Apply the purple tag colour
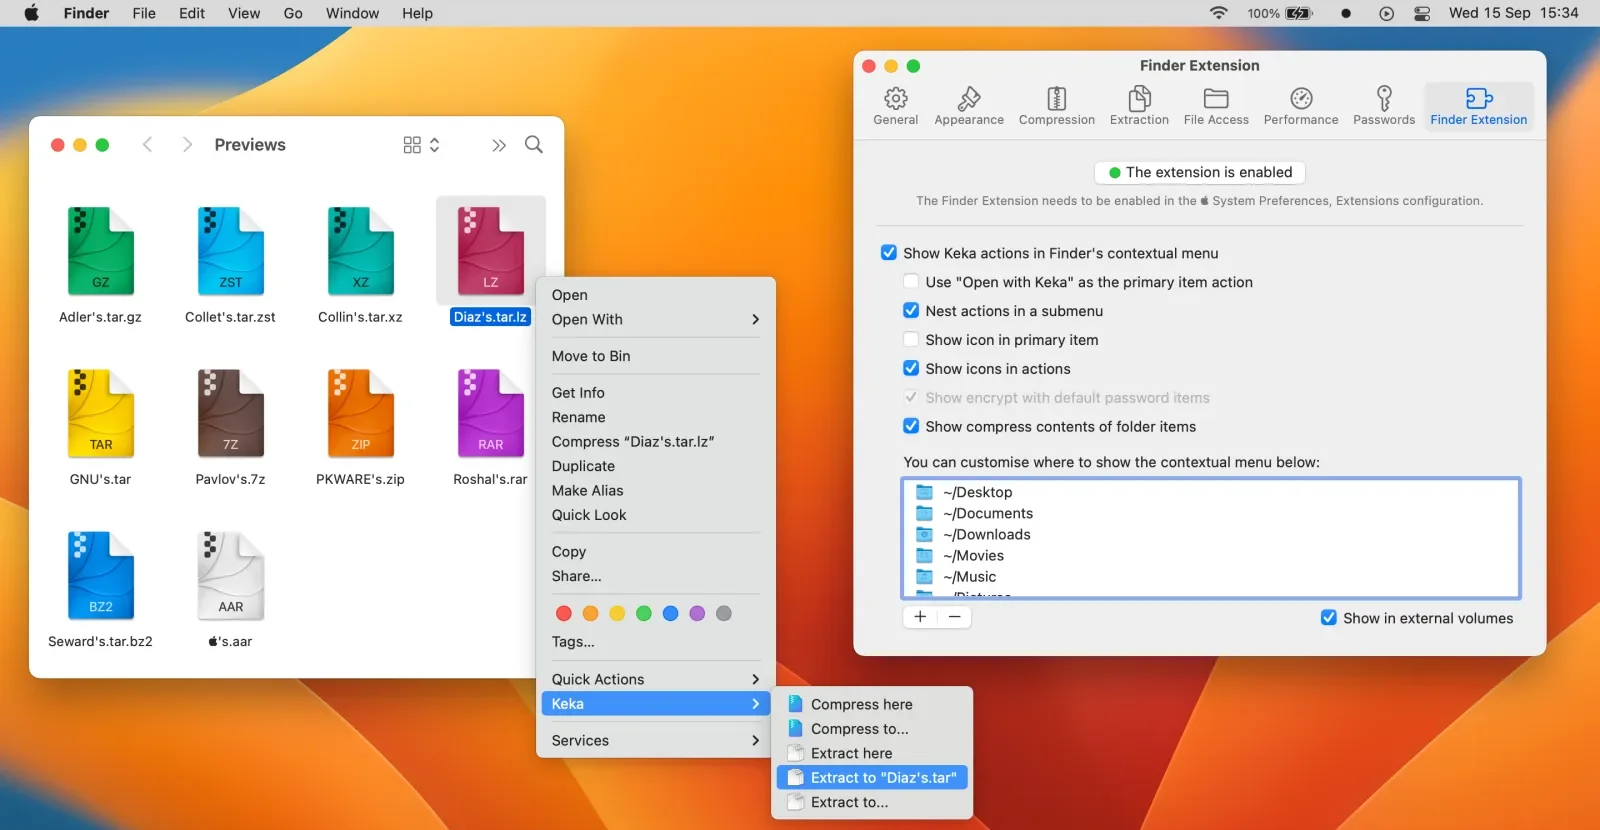 pyautogui.click(x=697, y=614)
